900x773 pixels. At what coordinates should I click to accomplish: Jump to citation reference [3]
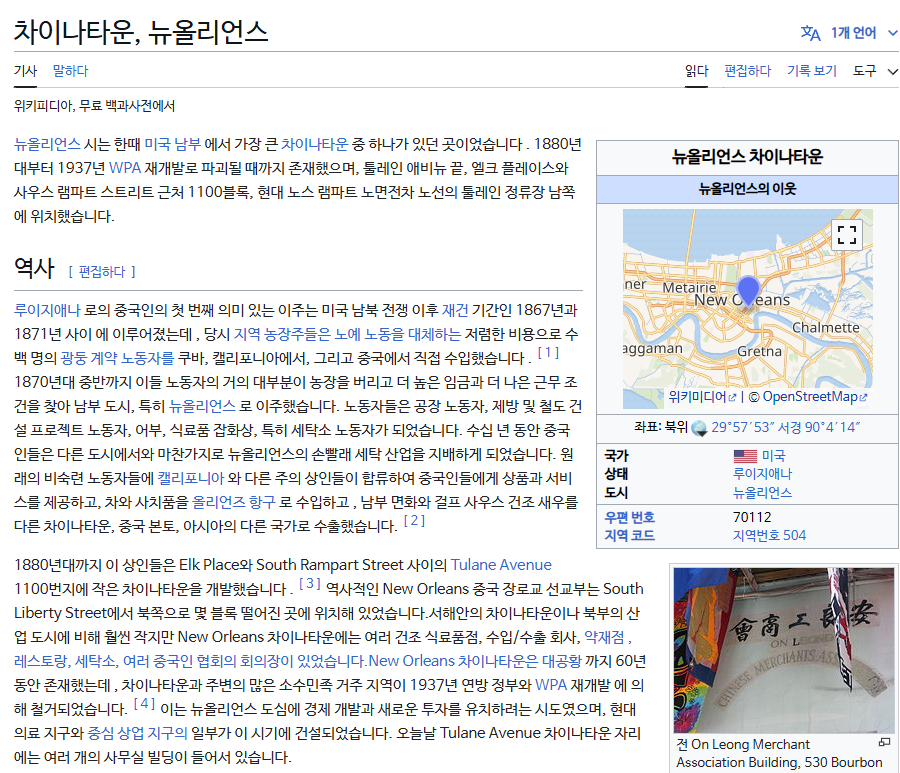point(309,583)
